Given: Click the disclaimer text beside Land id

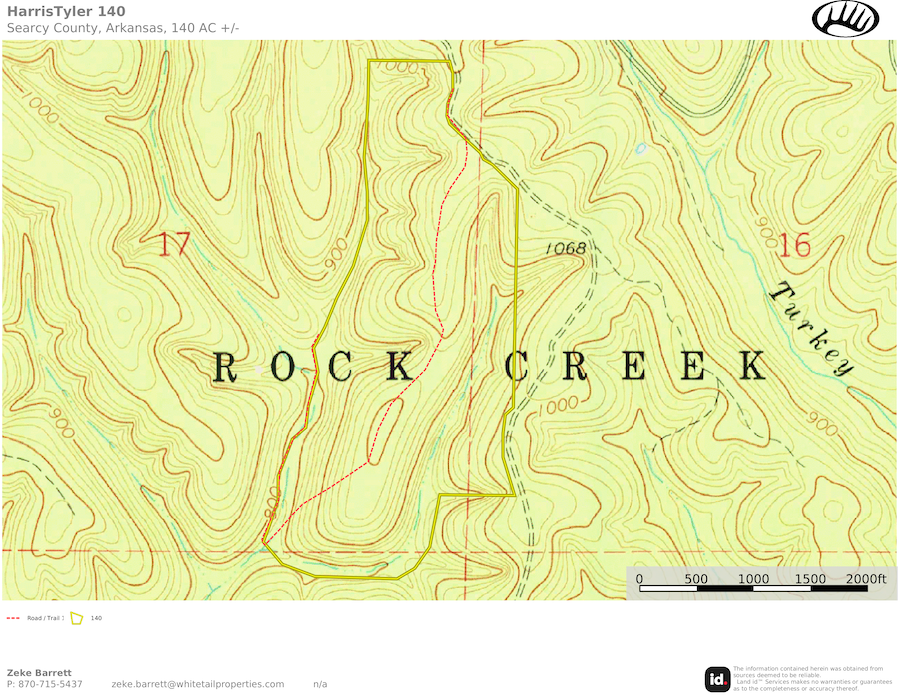Looking at the screenshot, I should [811, 678].
